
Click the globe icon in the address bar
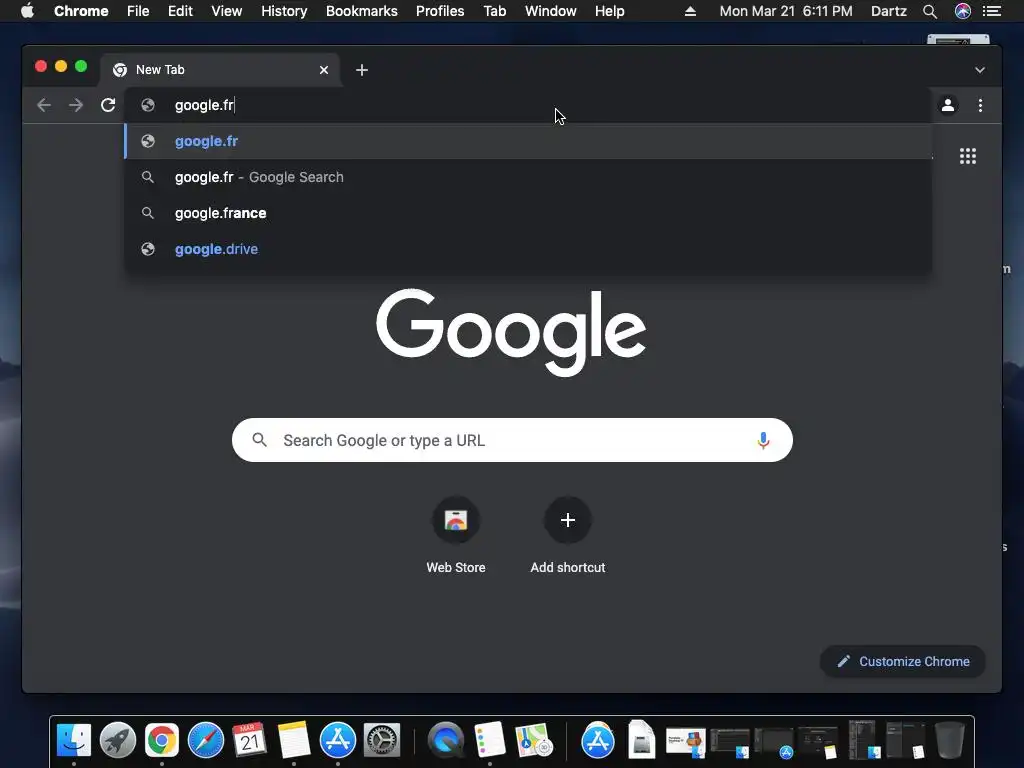point(148,105)
